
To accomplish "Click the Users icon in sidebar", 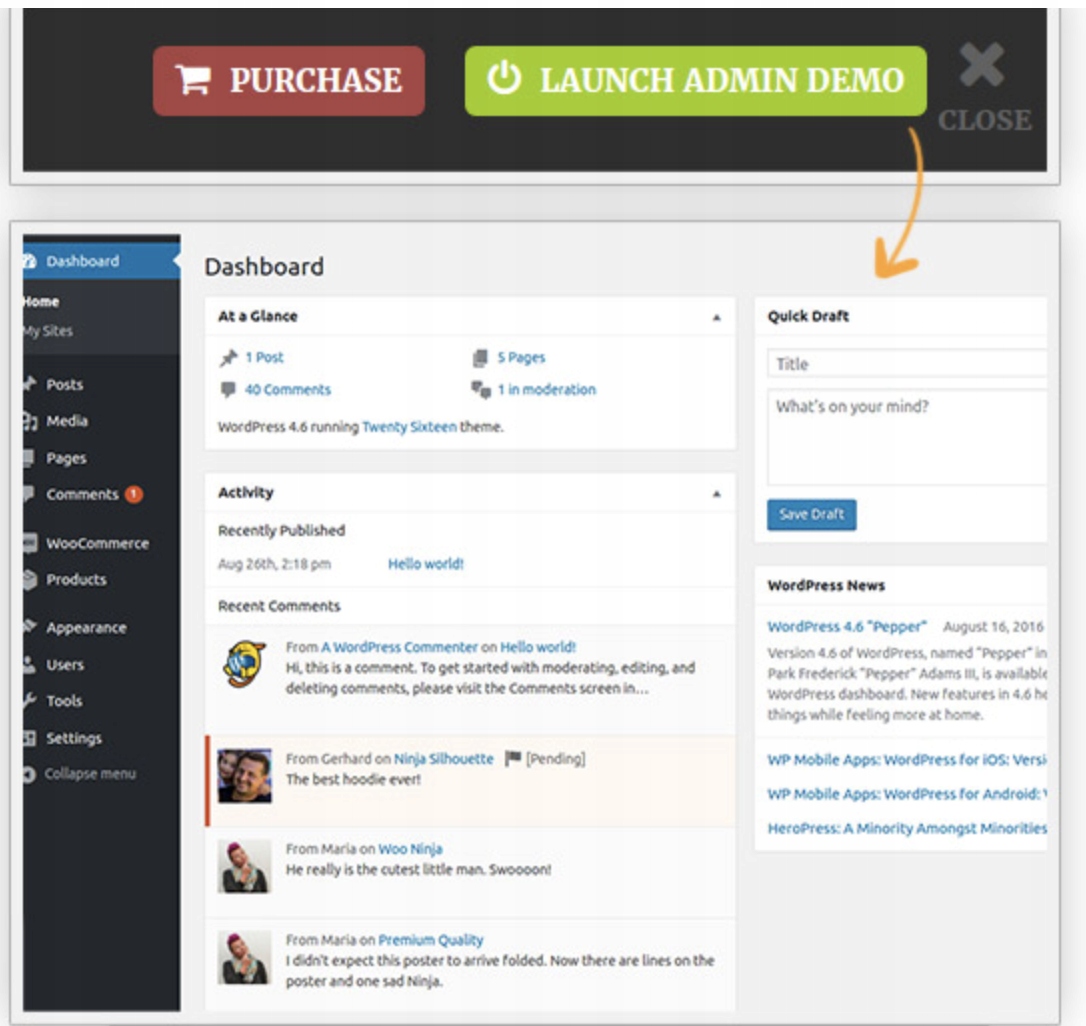I will (x=29, y=665).
